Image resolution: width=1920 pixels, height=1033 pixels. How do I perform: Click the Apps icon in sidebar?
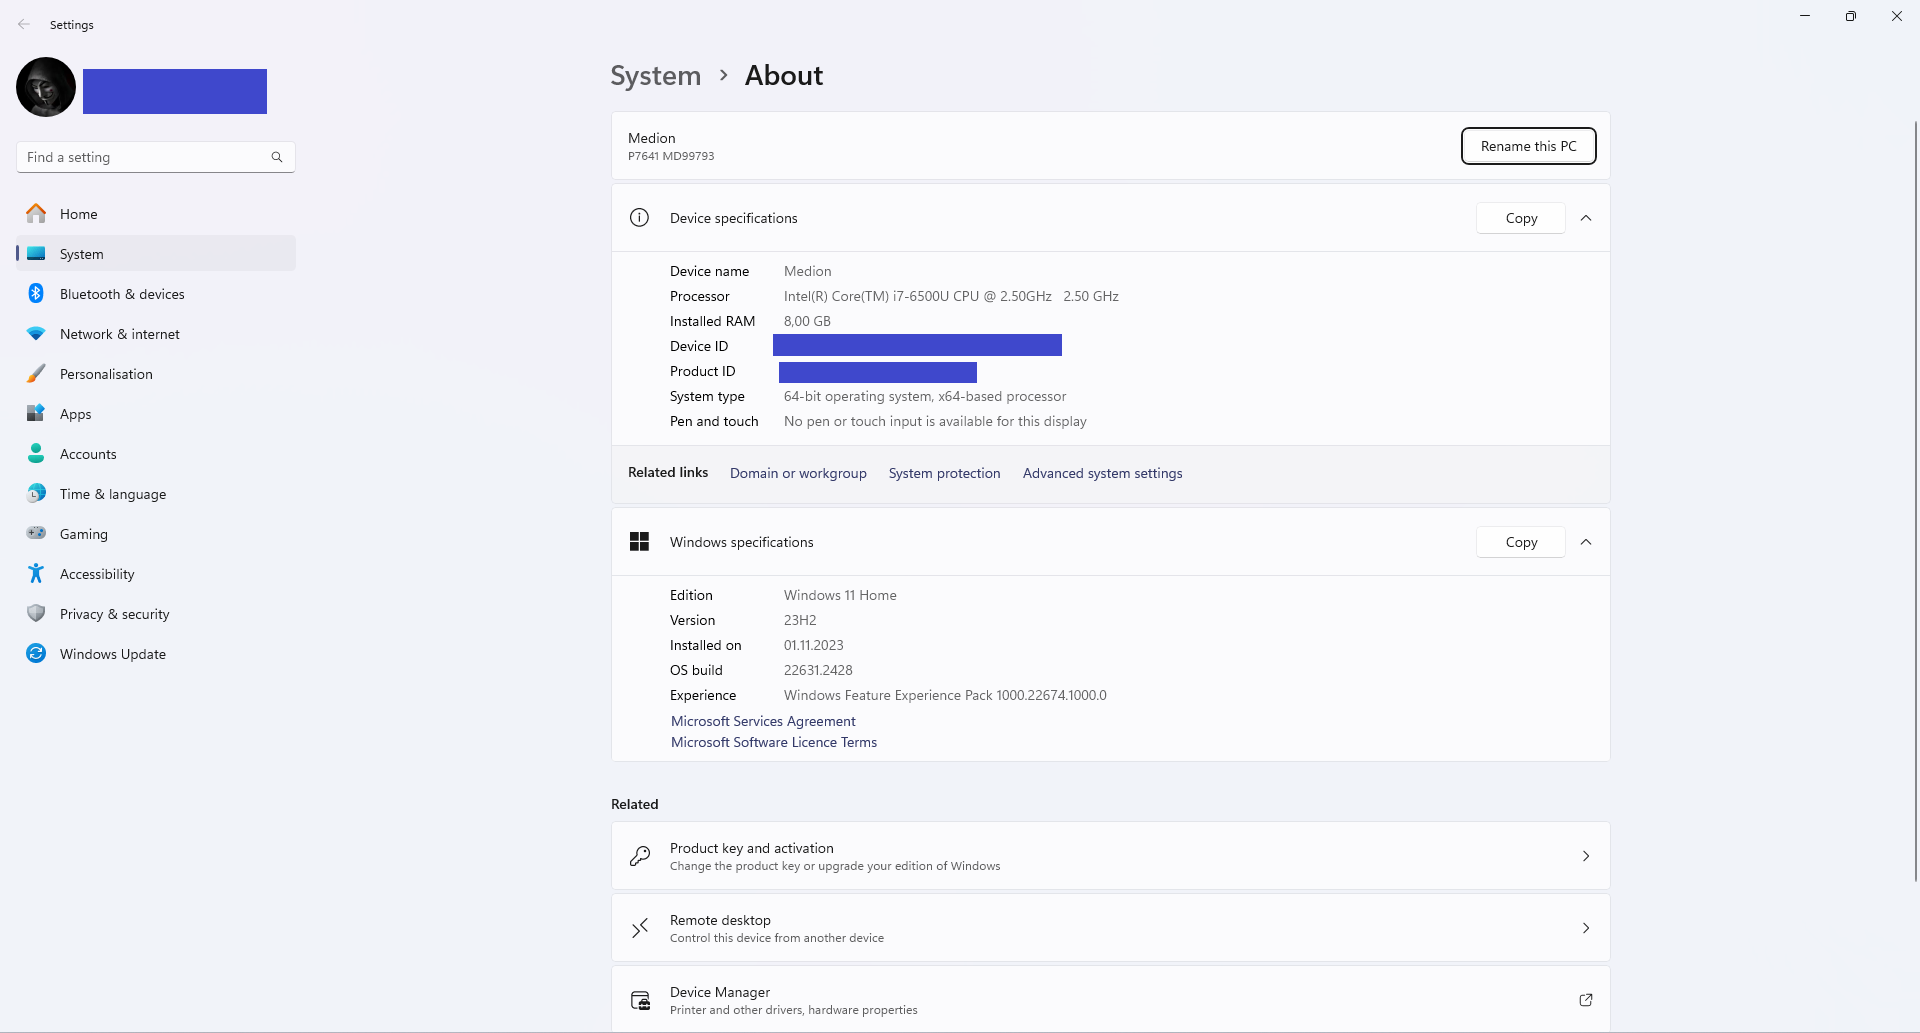(36, 413)
